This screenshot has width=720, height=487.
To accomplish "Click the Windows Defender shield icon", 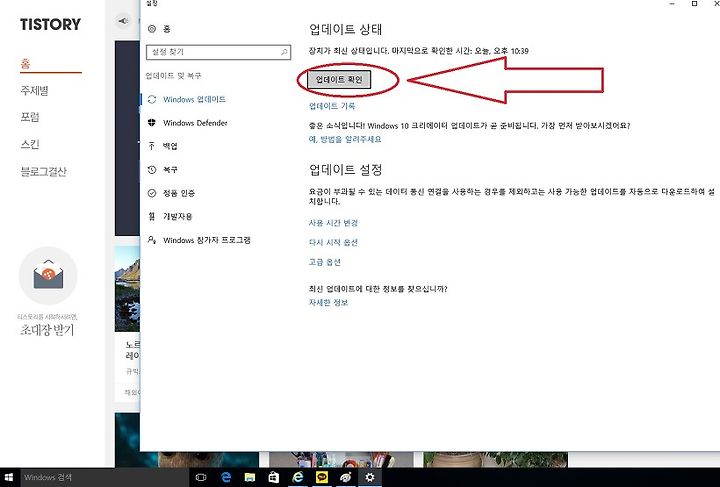I will point(152,123).
